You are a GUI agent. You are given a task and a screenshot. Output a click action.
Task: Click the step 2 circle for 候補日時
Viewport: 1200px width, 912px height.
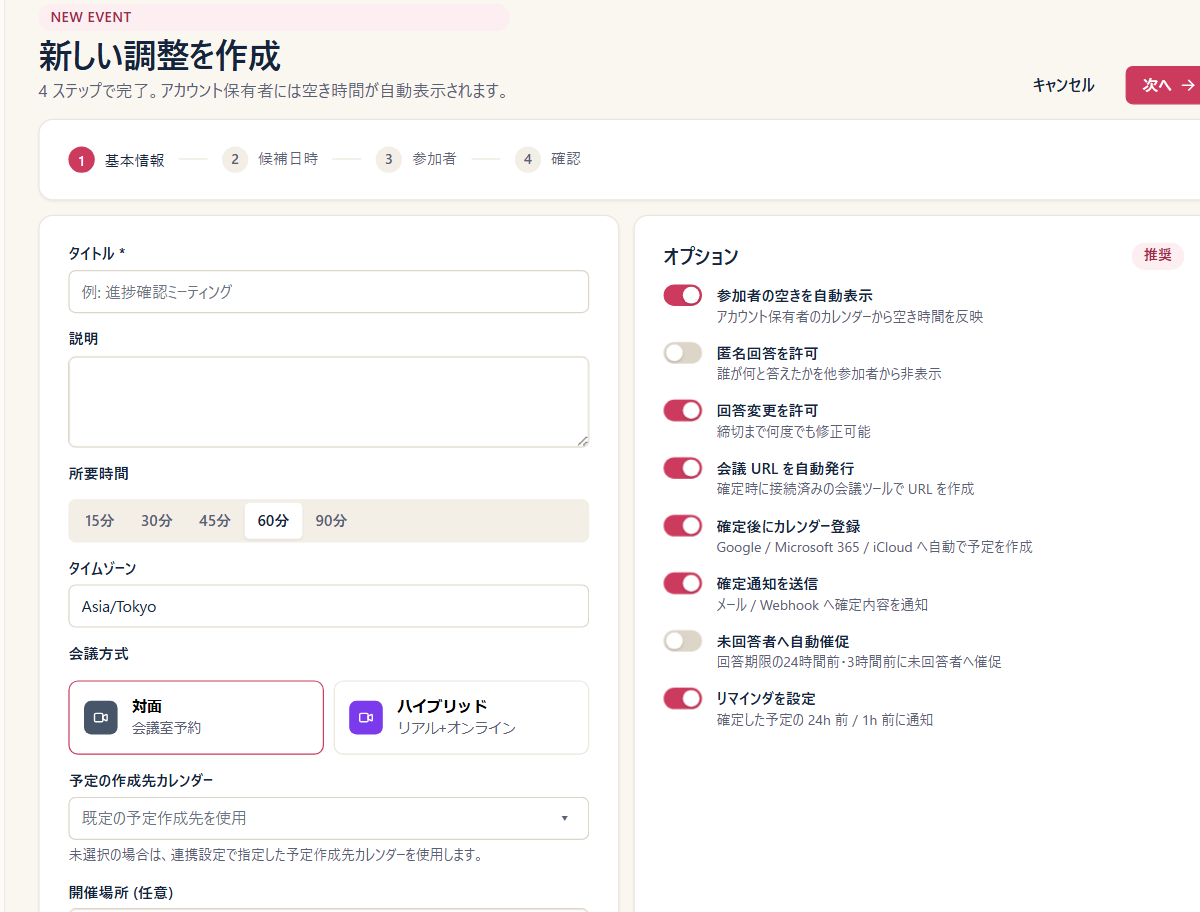235,159
